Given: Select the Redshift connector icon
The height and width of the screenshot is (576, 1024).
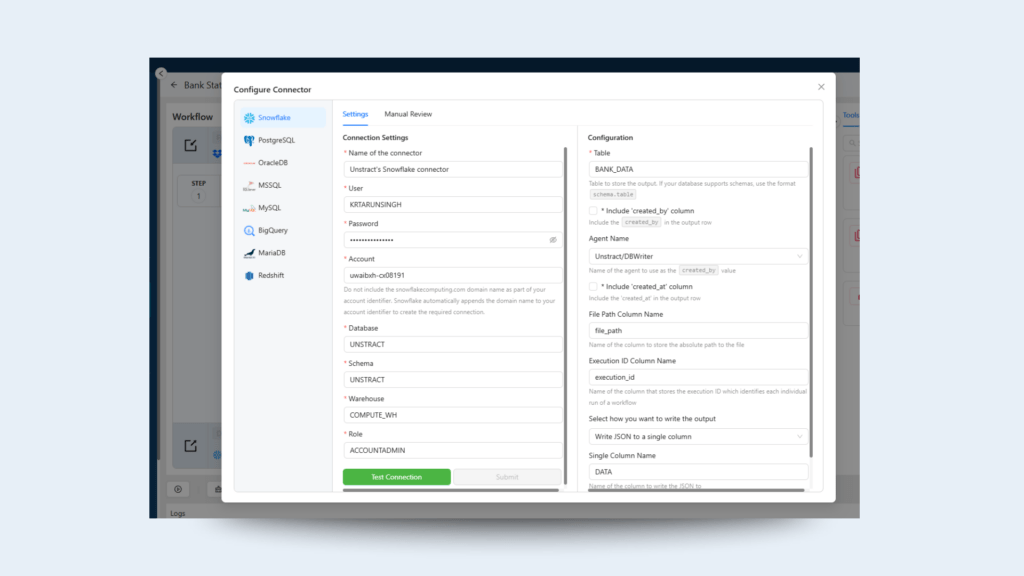Looking at the screenshot, I should tap(249, 275).
